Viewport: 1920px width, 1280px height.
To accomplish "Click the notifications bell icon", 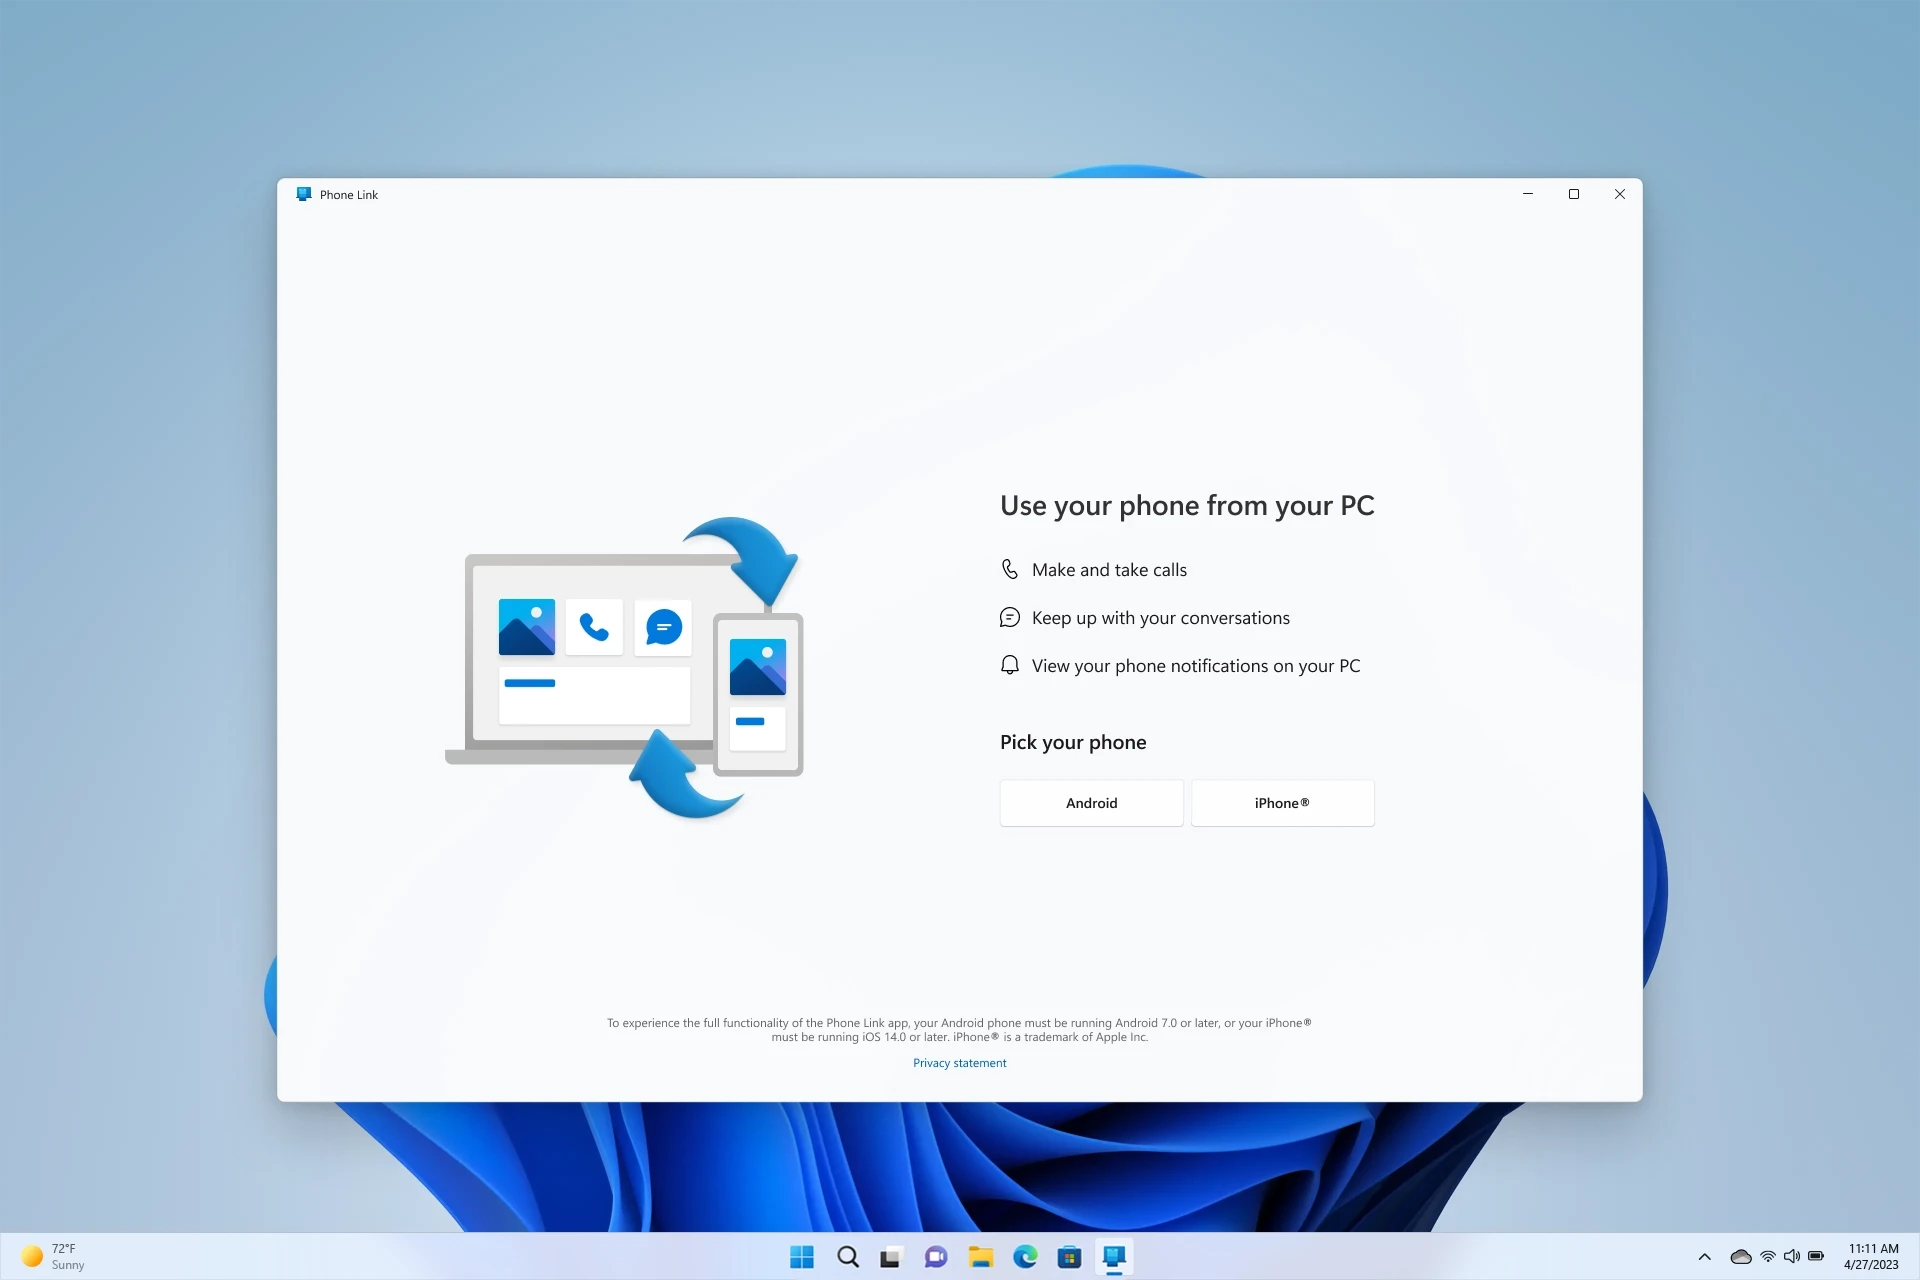I will [1009, 664].
